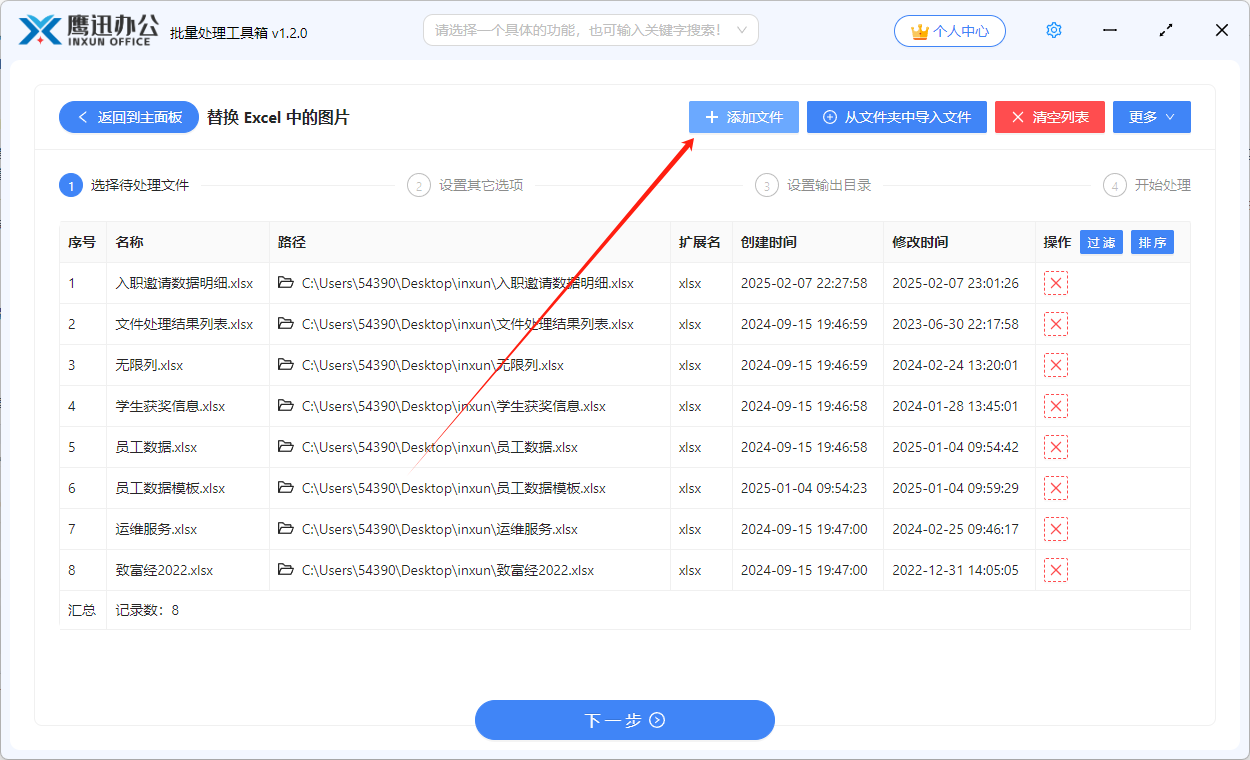Click the X icon next to 学生获奖信息.xlsx

point(1055,406)
